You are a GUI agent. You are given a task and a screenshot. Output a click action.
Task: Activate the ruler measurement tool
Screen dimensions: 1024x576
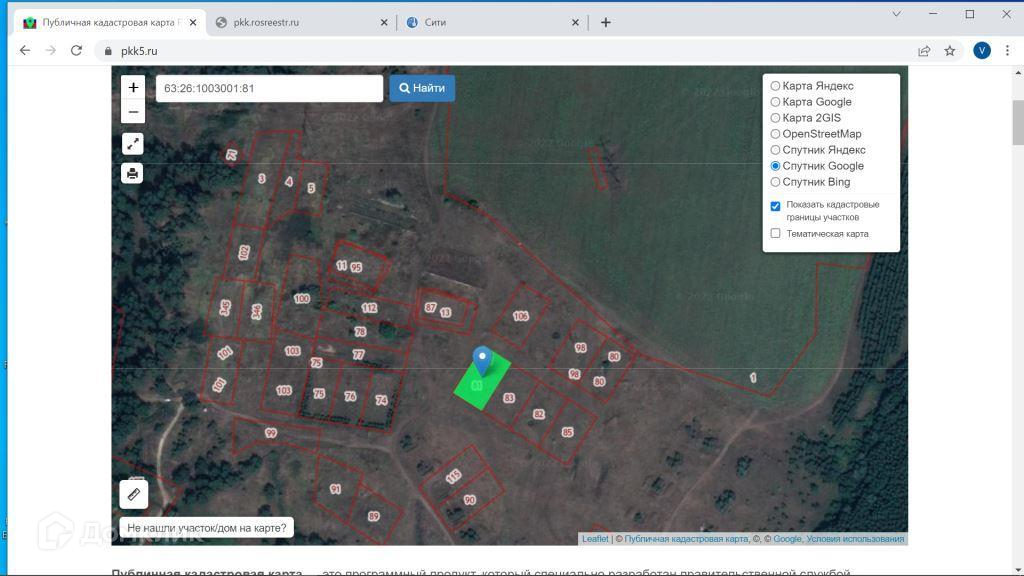[x=134, y=493]
